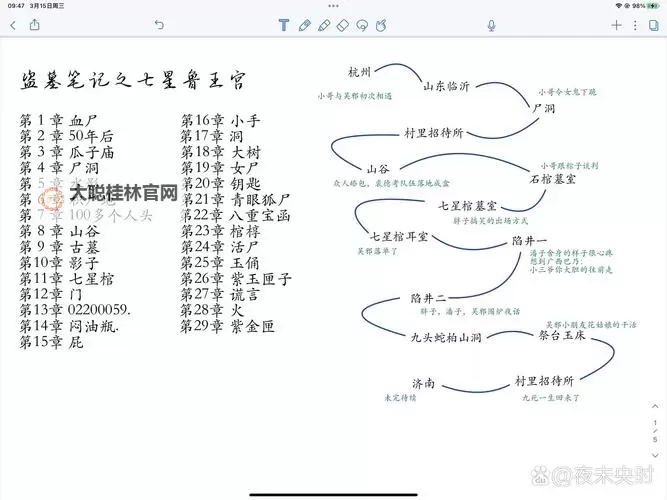Select the Pen tool
This screenshot has height=500, width=667.
[304, 25]
